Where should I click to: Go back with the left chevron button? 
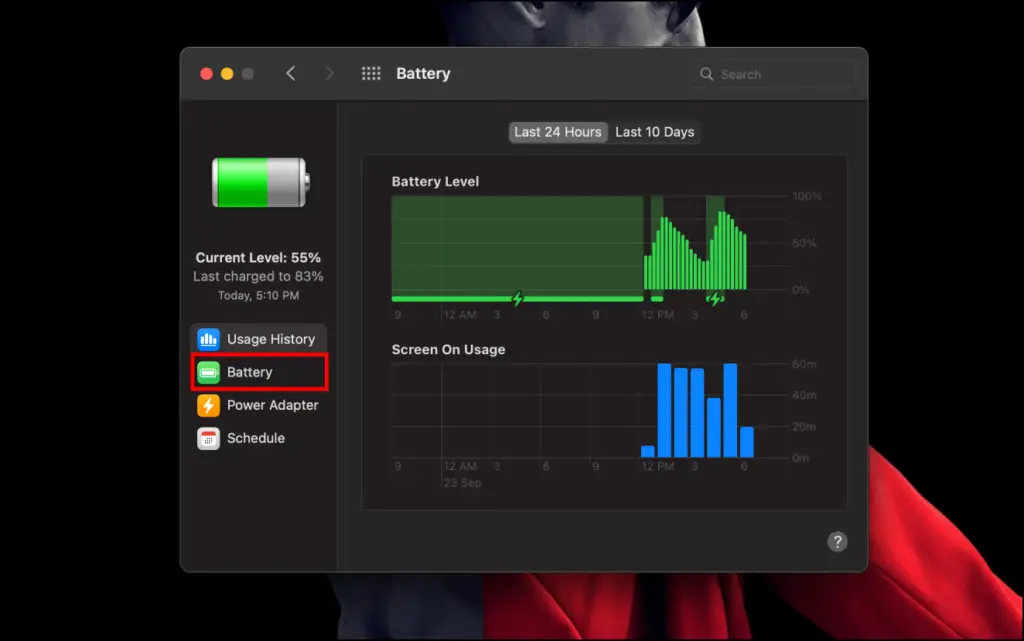click(291, 74)
